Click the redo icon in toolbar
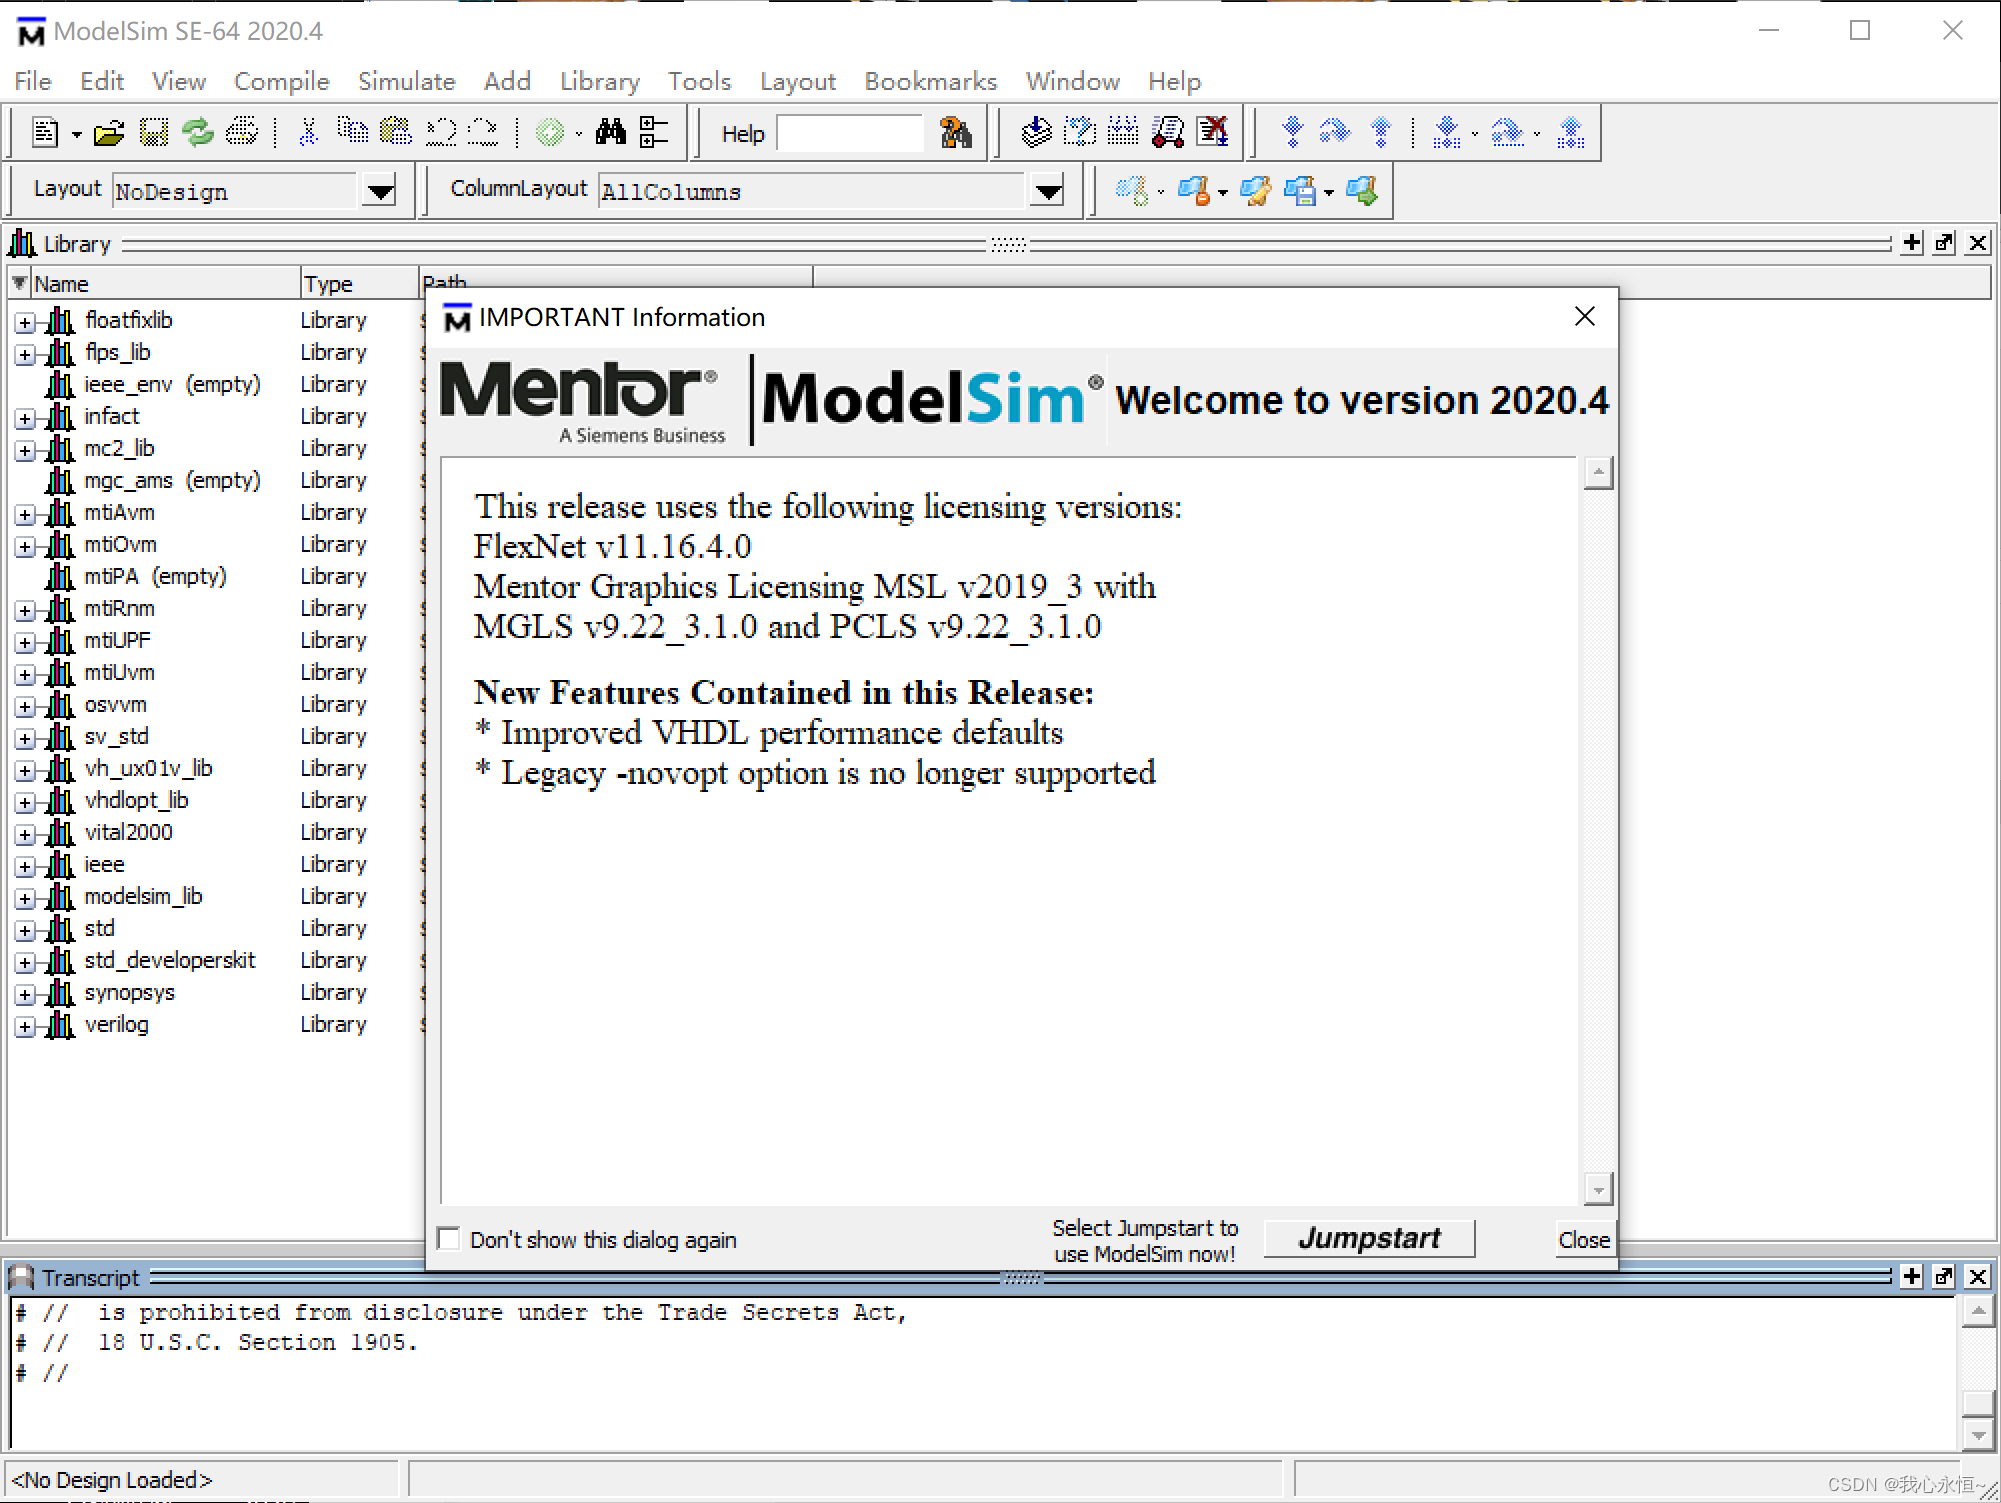This screenshot has height=1503, width=2001. click(488, 131)
